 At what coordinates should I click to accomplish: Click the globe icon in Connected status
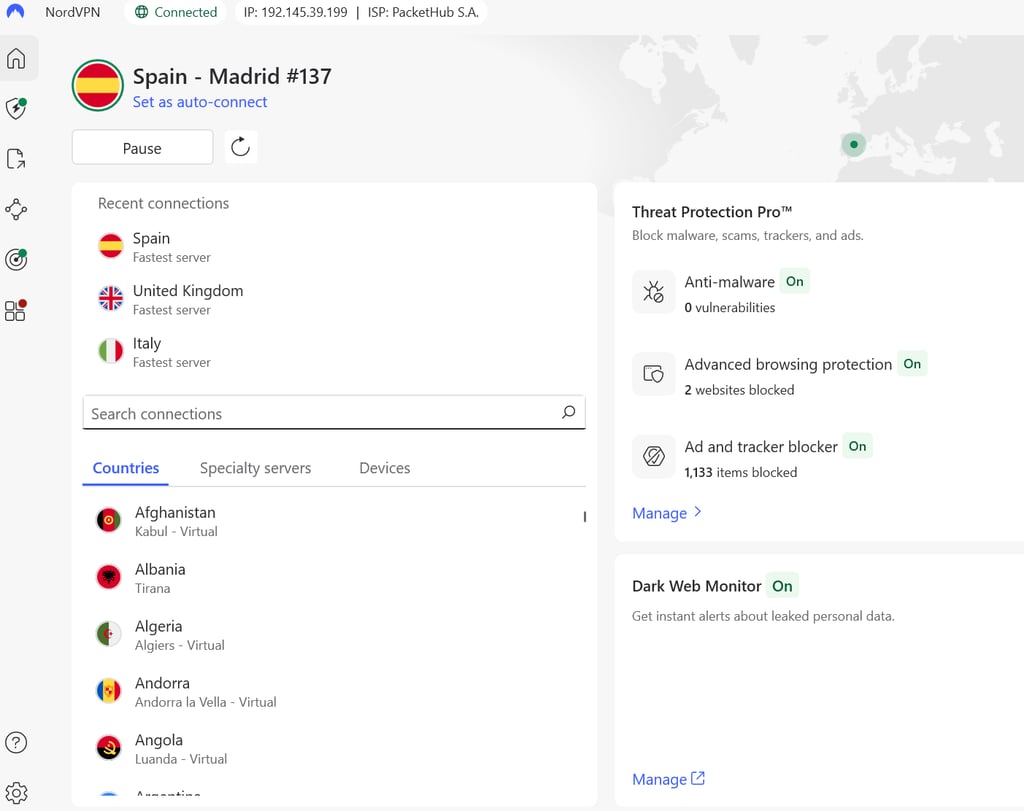tap(141, 12)
